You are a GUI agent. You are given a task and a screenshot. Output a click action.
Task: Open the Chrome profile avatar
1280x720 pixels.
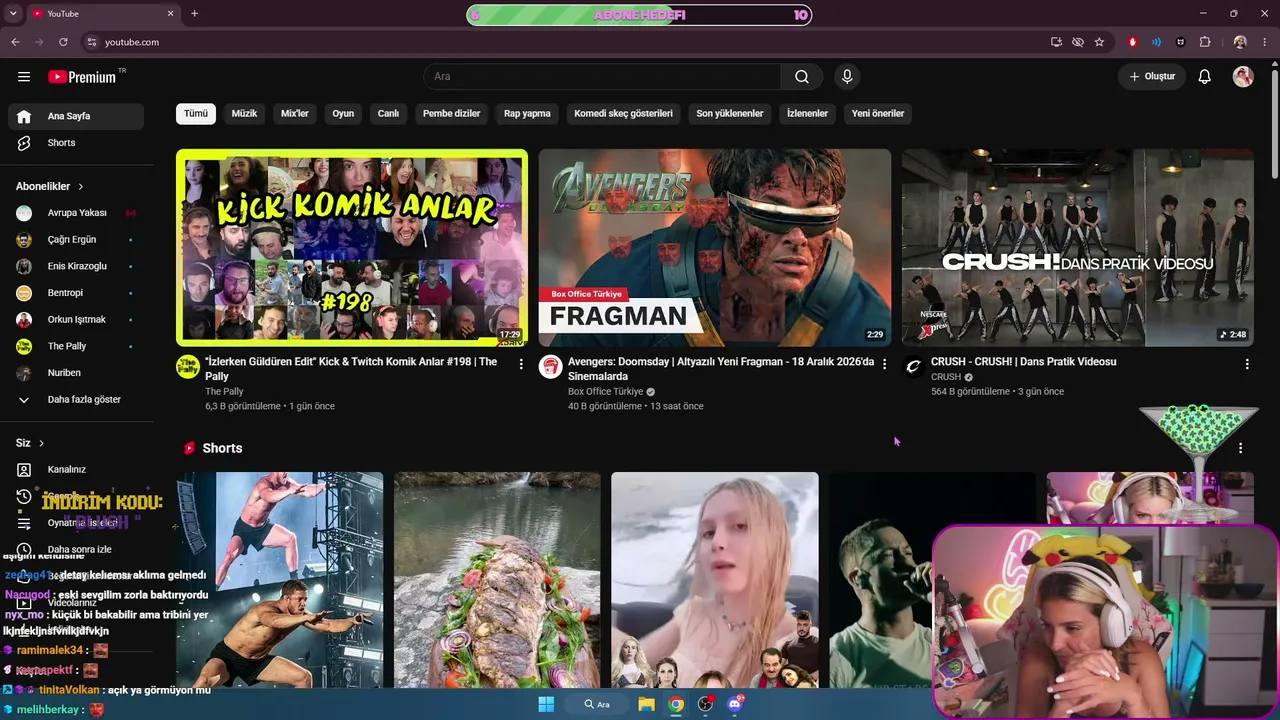pos(1240,42)
